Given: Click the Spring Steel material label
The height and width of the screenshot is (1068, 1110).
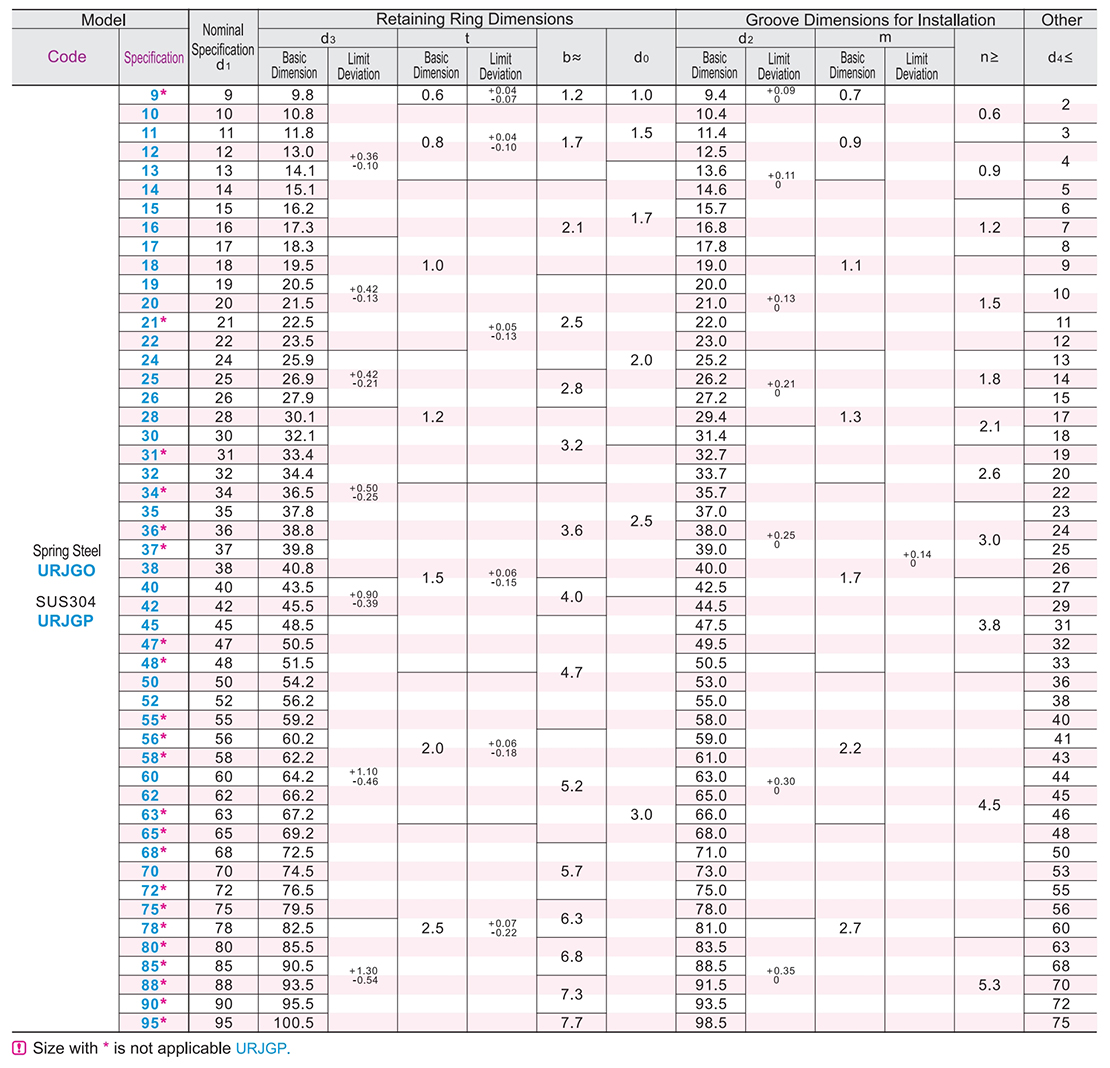Looking at the screenshot, I should tap(67, 551).
